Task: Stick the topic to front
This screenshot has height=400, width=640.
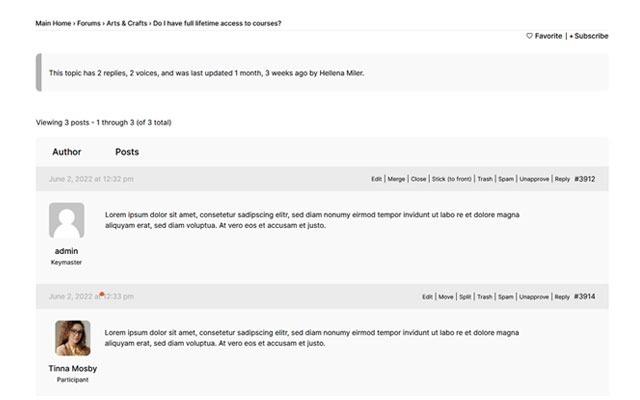Action: tap(451, 179)
